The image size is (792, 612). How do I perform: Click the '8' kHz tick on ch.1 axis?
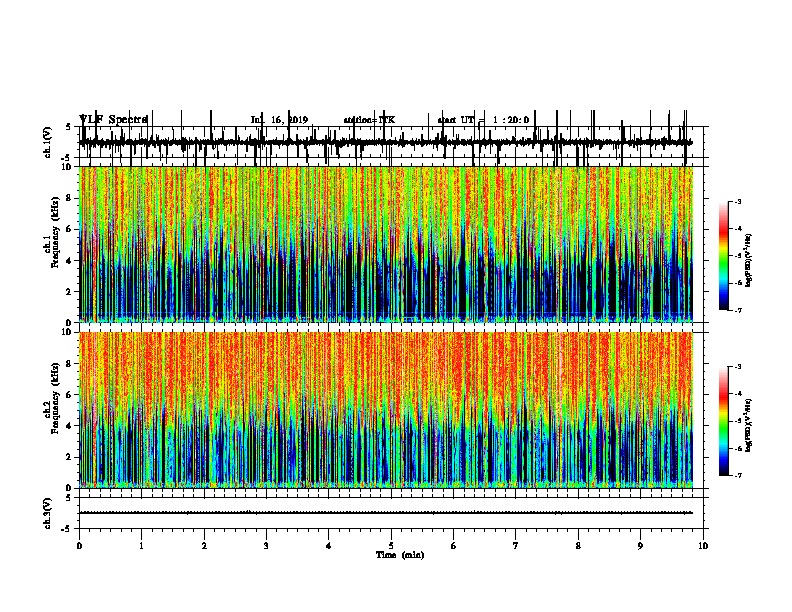click(x=70, y=198)
